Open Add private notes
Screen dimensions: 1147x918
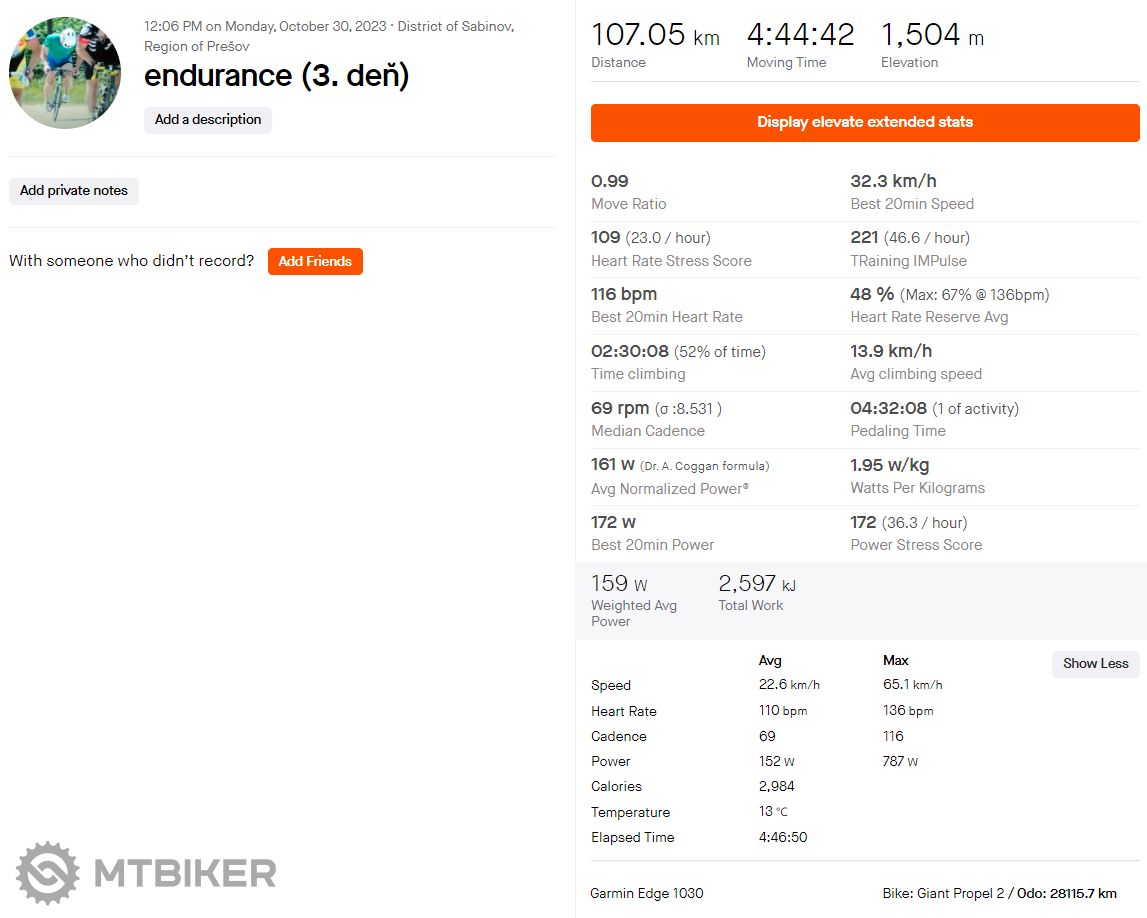[74, 191]
